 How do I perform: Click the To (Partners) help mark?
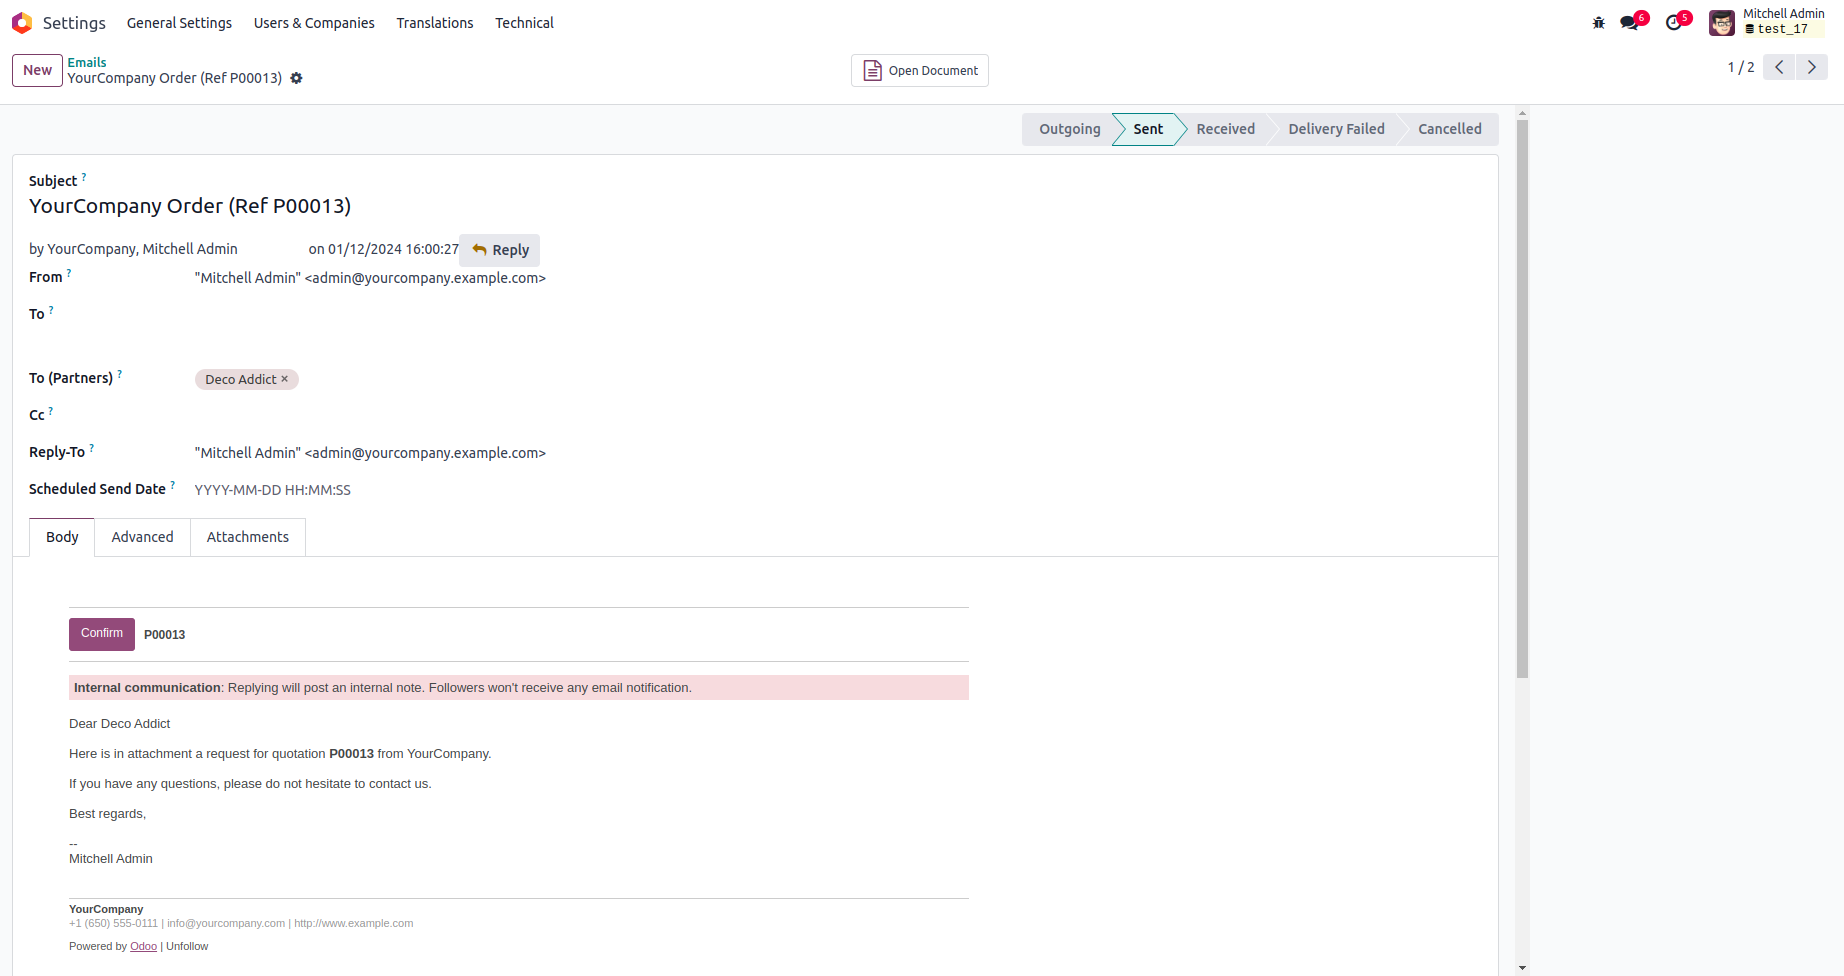pyautogui.click(x=120, y=374)
